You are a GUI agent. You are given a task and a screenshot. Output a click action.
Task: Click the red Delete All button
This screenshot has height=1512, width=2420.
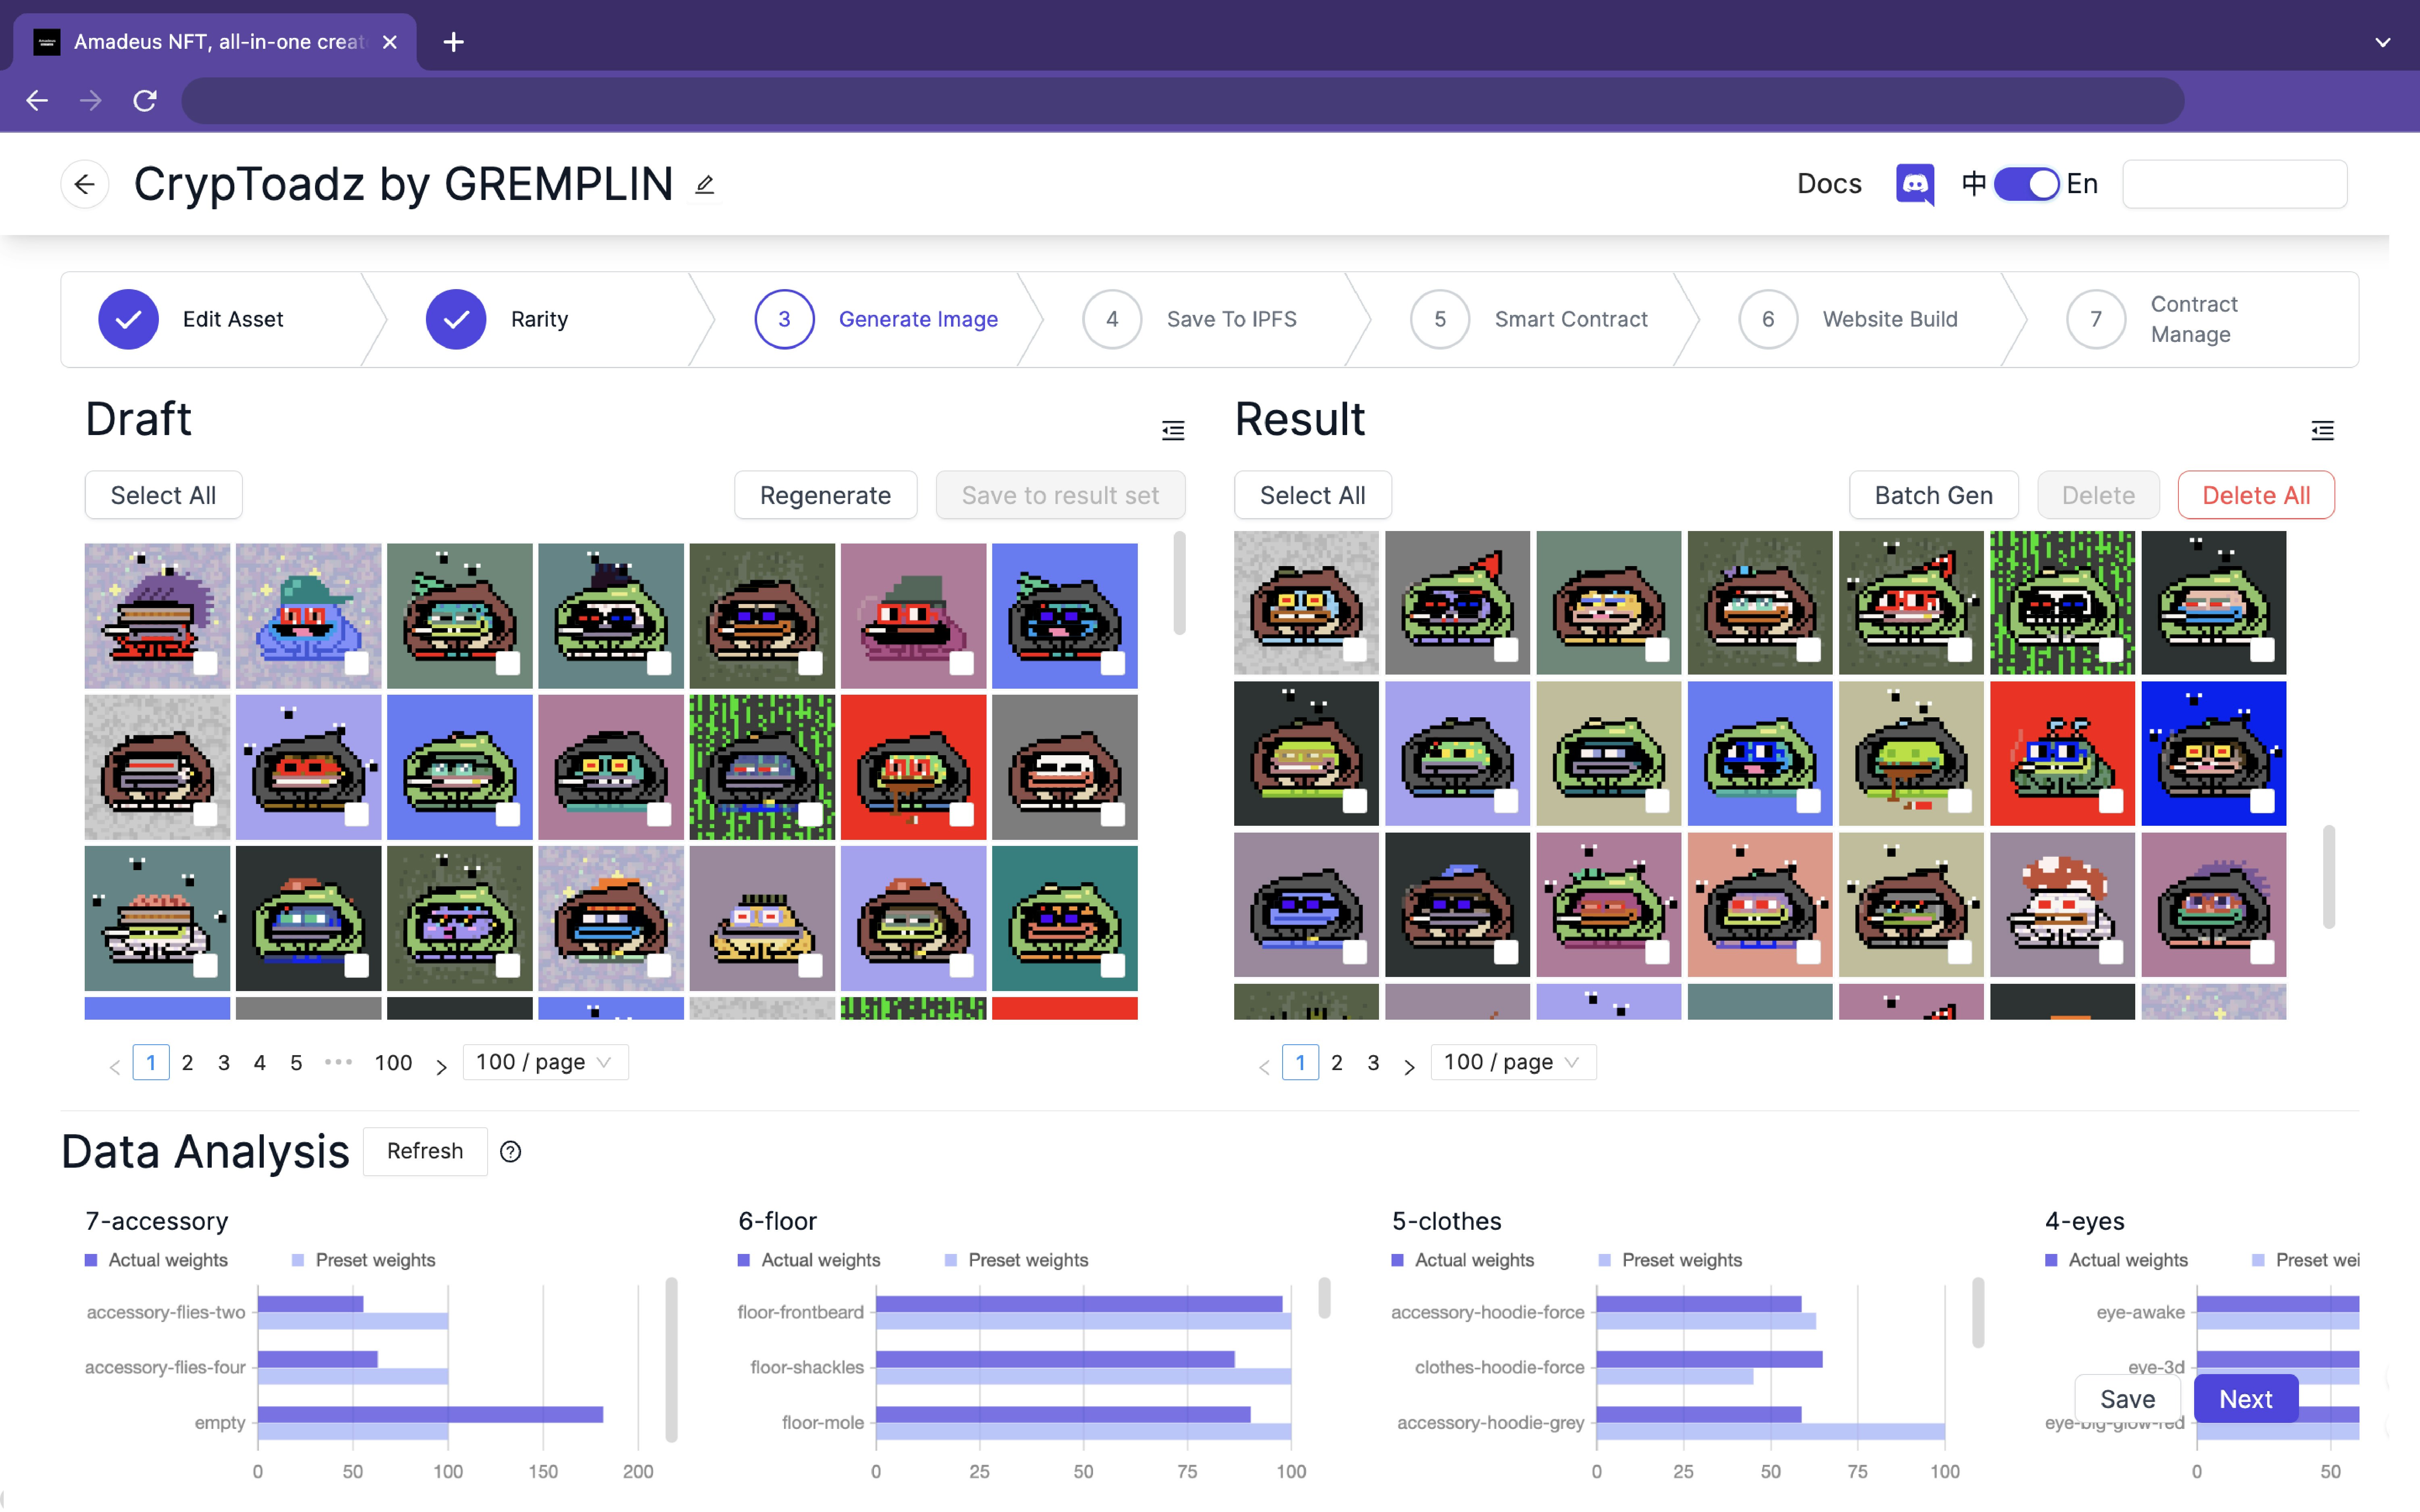[x=2256, y=495]
